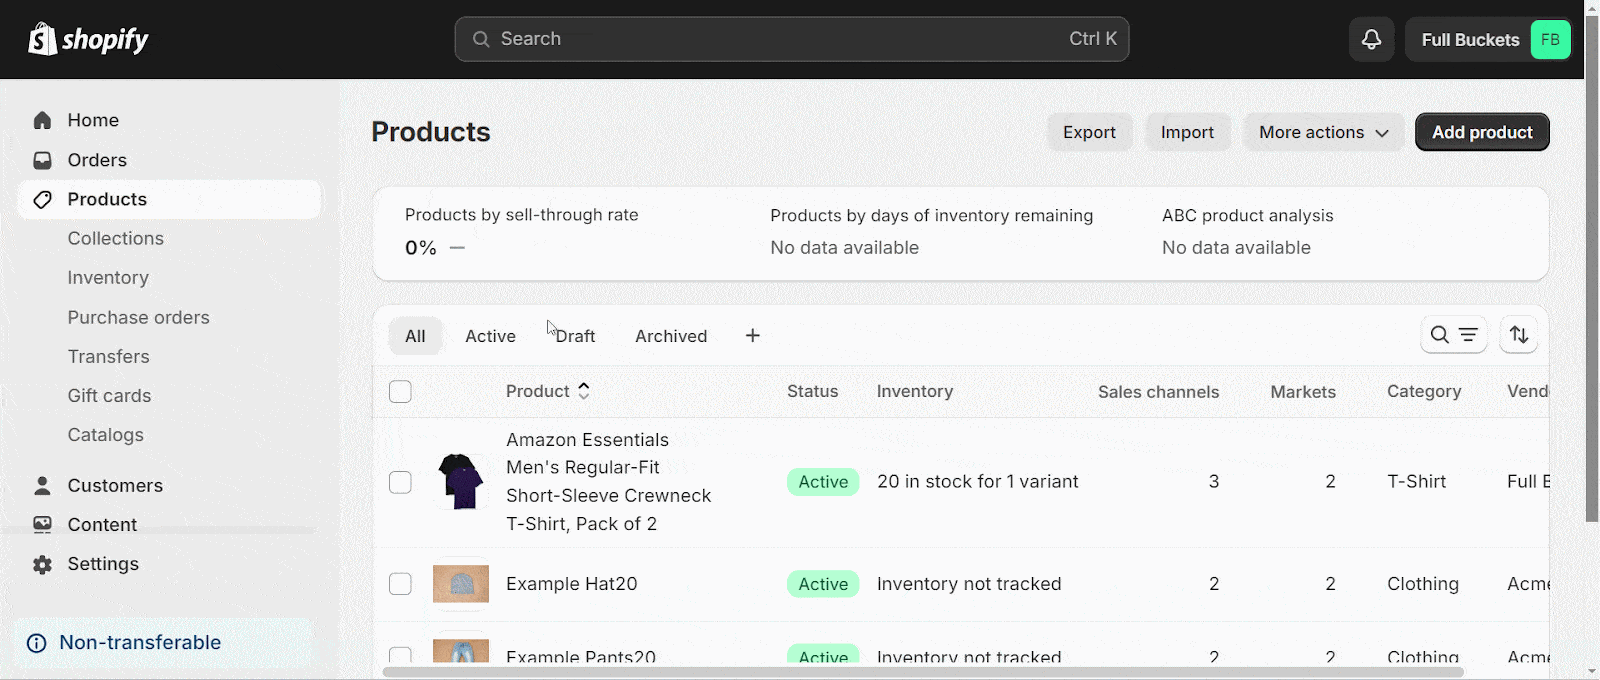The image size is (1600, 680).
Task: Click the Export button
Action: click(x=1089, y=132)
